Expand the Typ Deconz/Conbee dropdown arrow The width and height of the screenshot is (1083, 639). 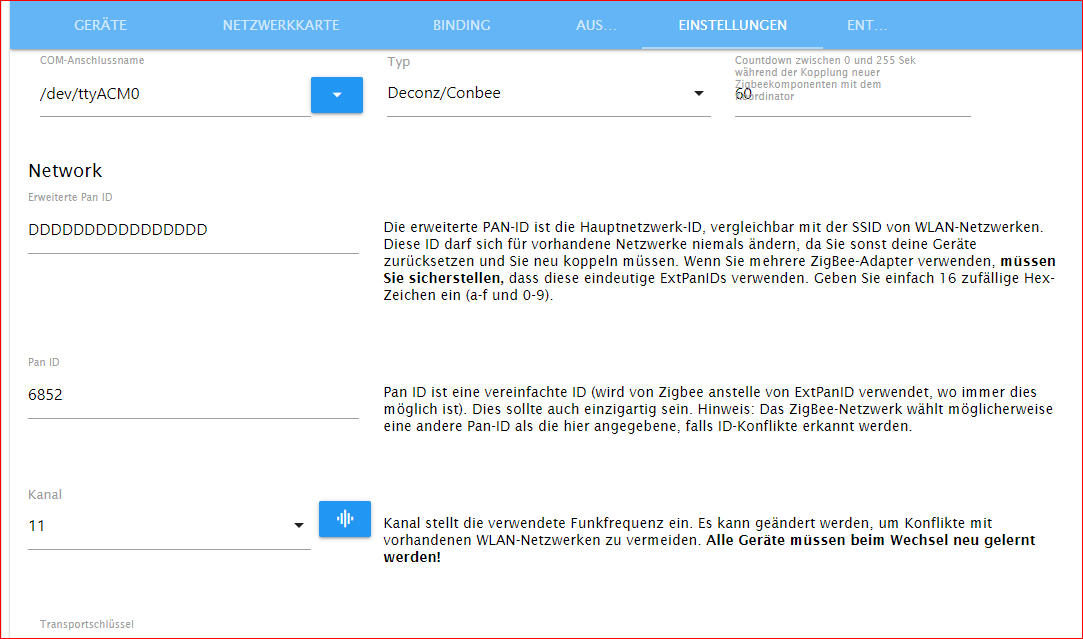tap(698, 93)
